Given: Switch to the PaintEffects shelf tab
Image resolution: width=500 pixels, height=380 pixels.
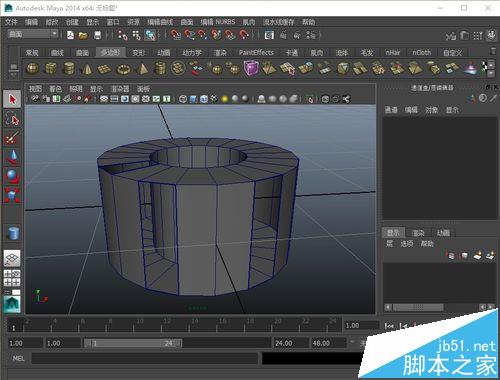Looking at the screenshot, I should coord(256,52).
